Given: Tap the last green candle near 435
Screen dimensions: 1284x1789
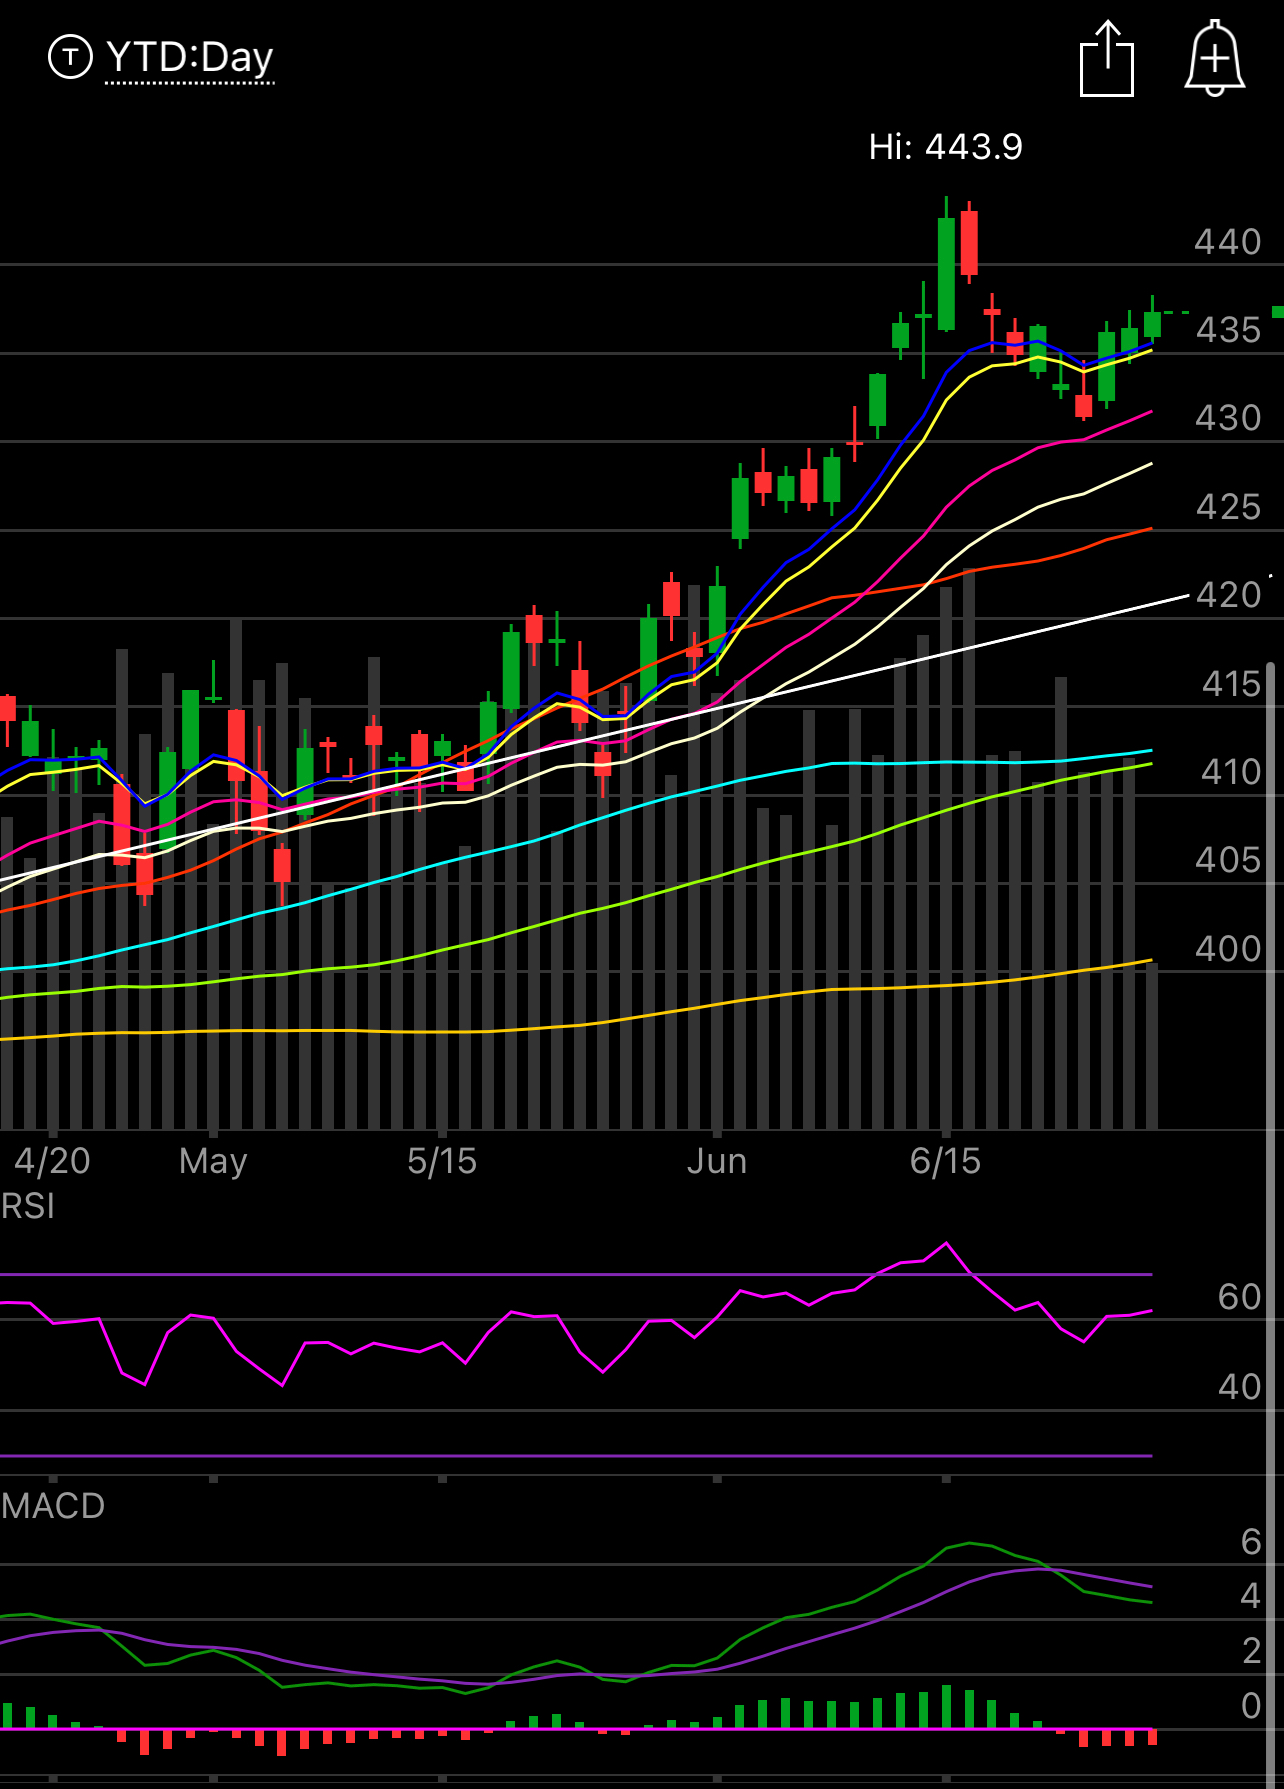Looking at the screenshot, I should click(x=1152, y=323).
